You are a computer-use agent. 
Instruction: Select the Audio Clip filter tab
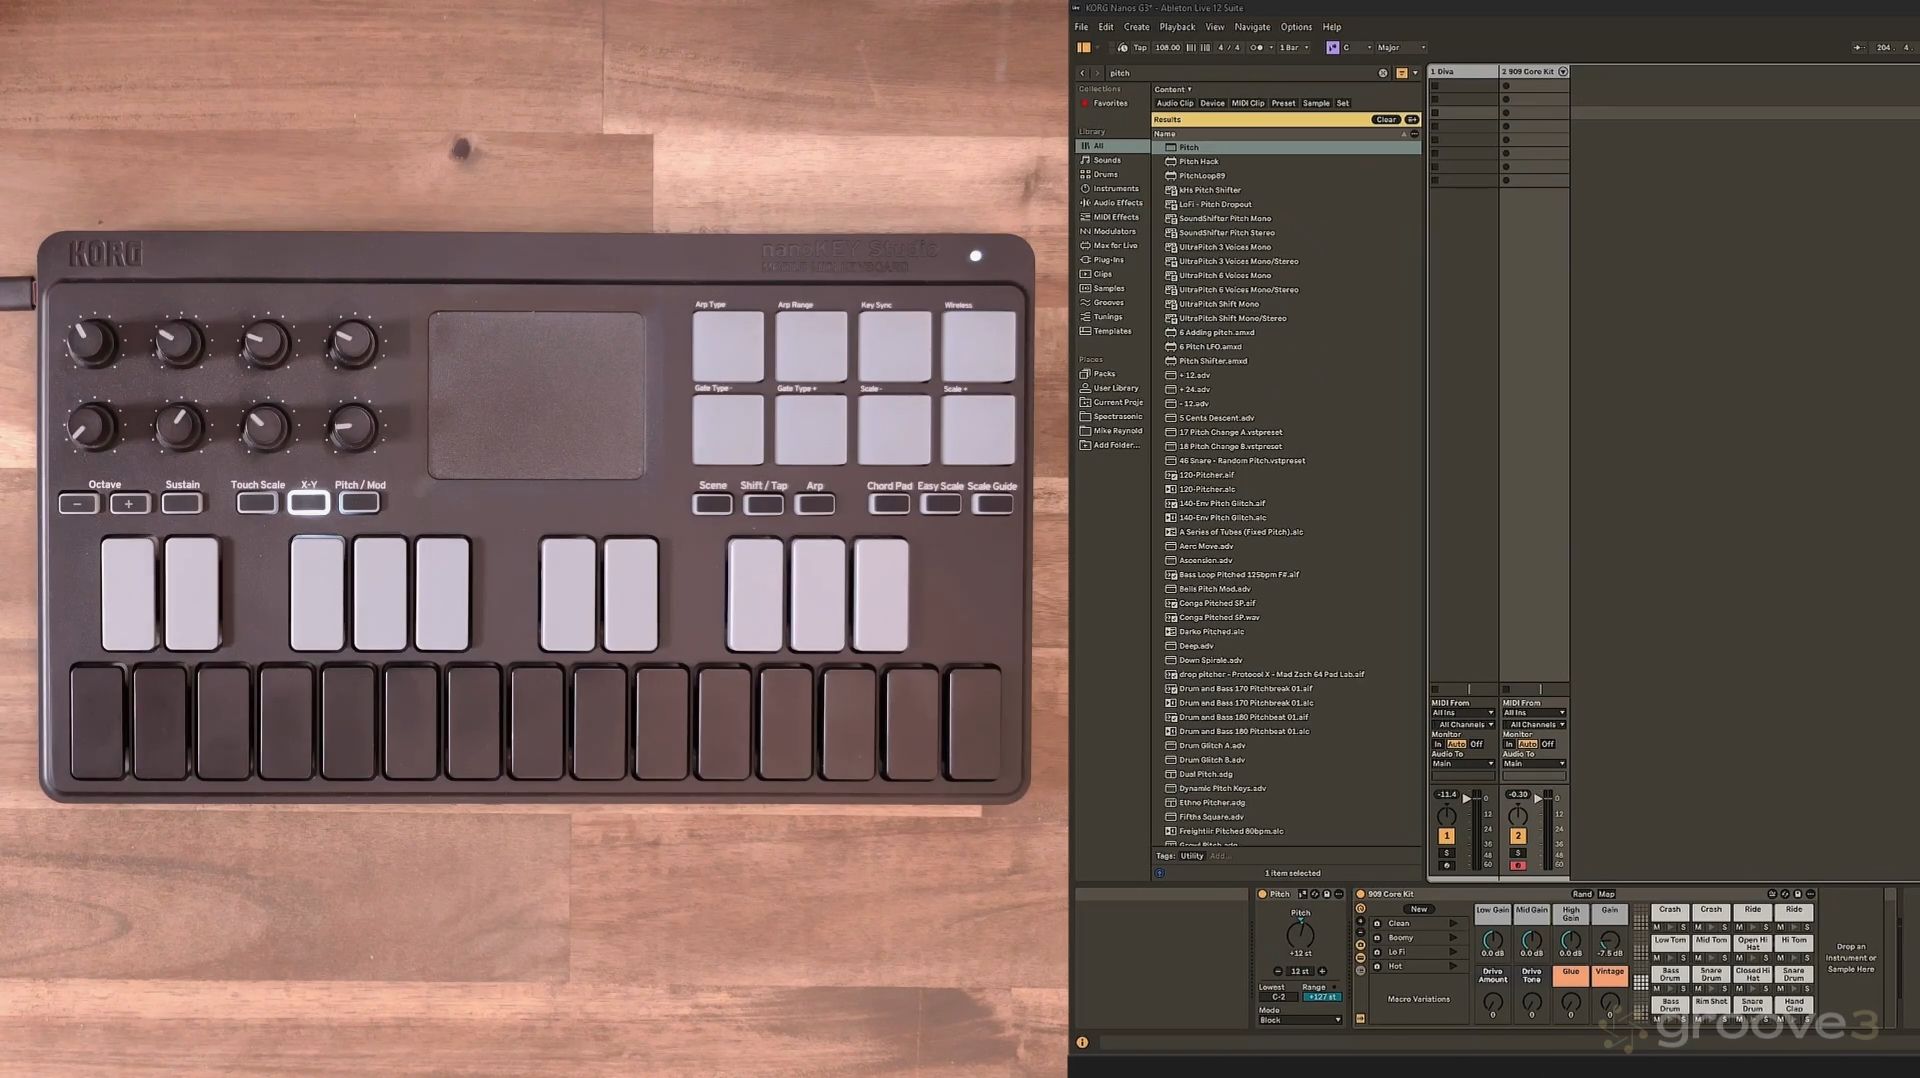(1175, 103)
